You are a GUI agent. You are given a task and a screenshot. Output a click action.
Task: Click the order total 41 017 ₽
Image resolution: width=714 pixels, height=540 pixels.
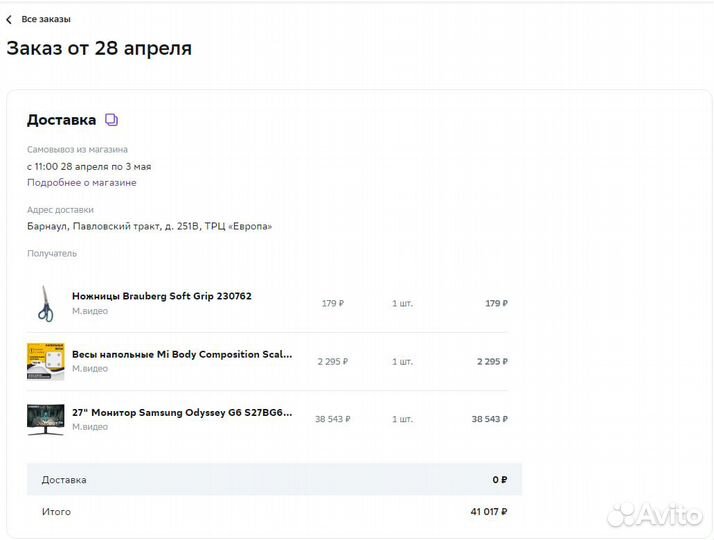click(x=489, y=512)
